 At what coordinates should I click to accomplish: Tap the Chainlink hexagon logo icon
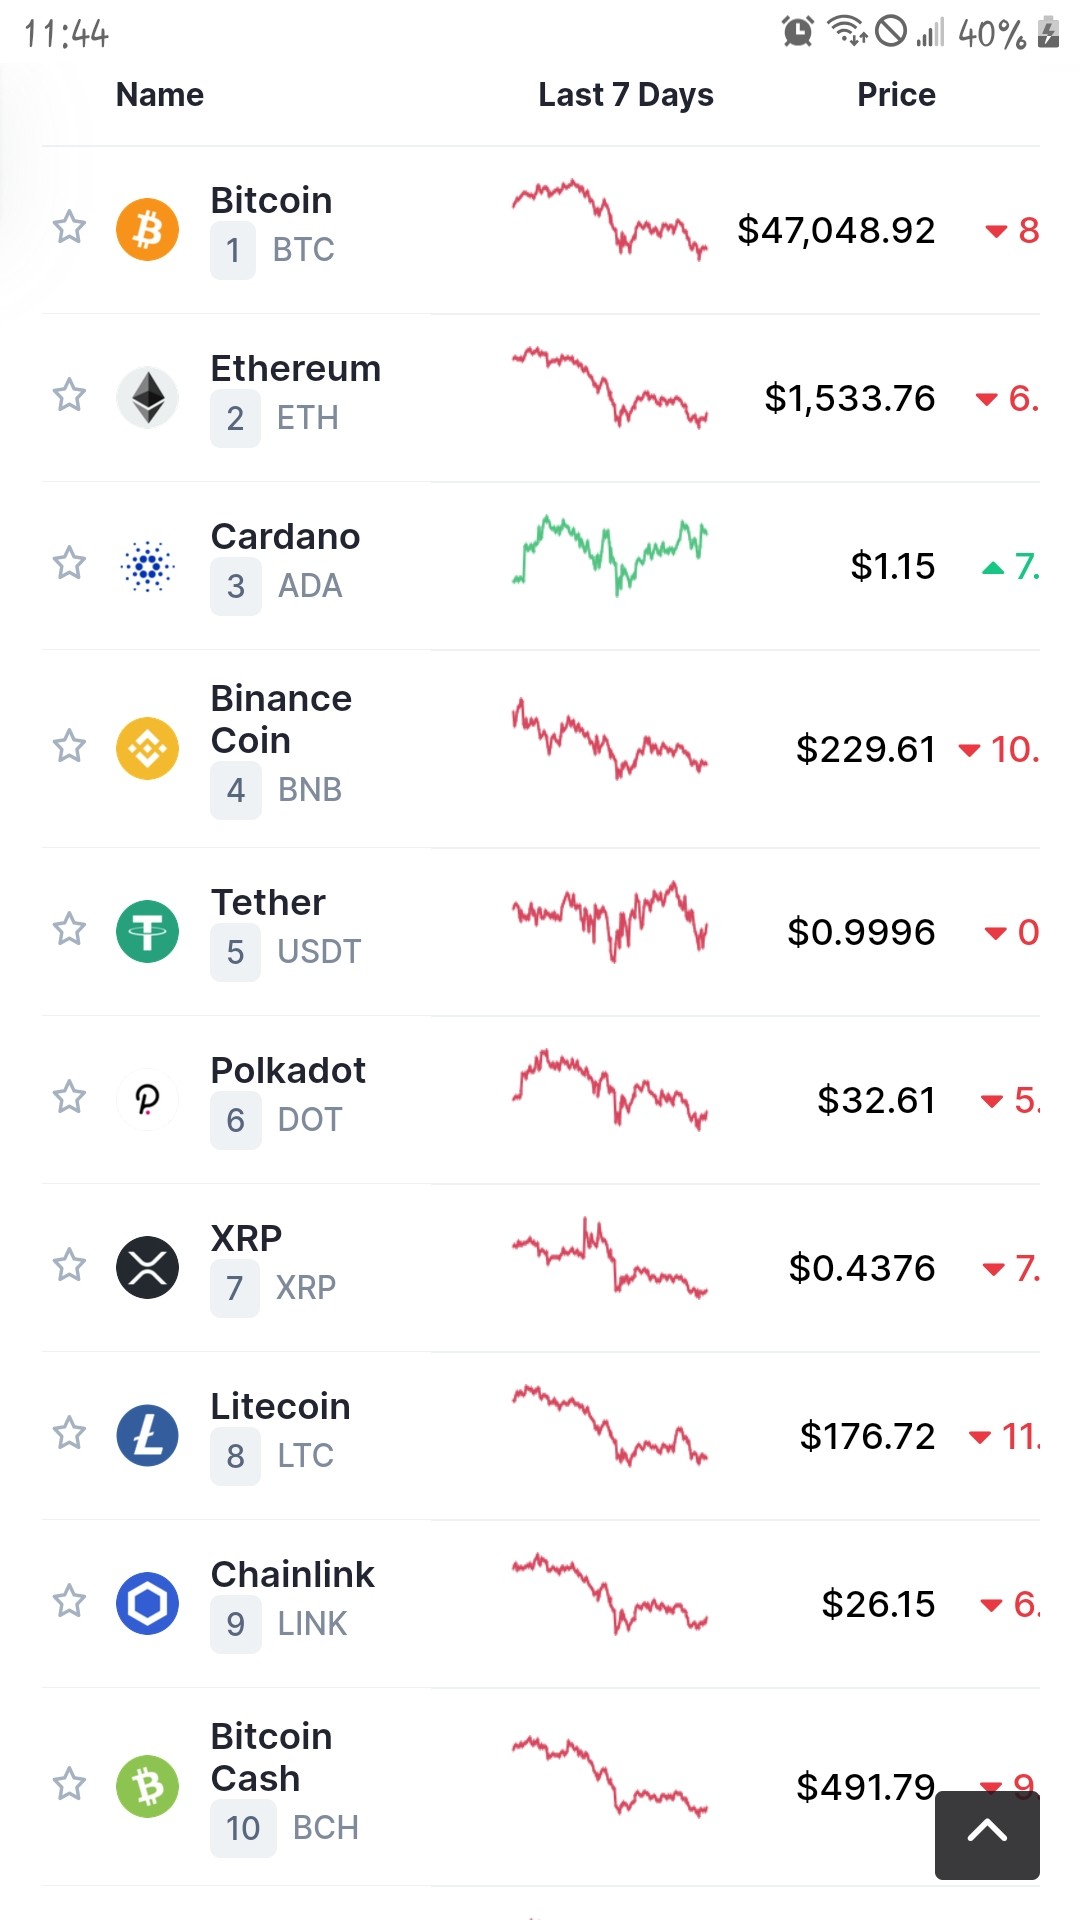pyautogui.click(x=147, y=1603)
